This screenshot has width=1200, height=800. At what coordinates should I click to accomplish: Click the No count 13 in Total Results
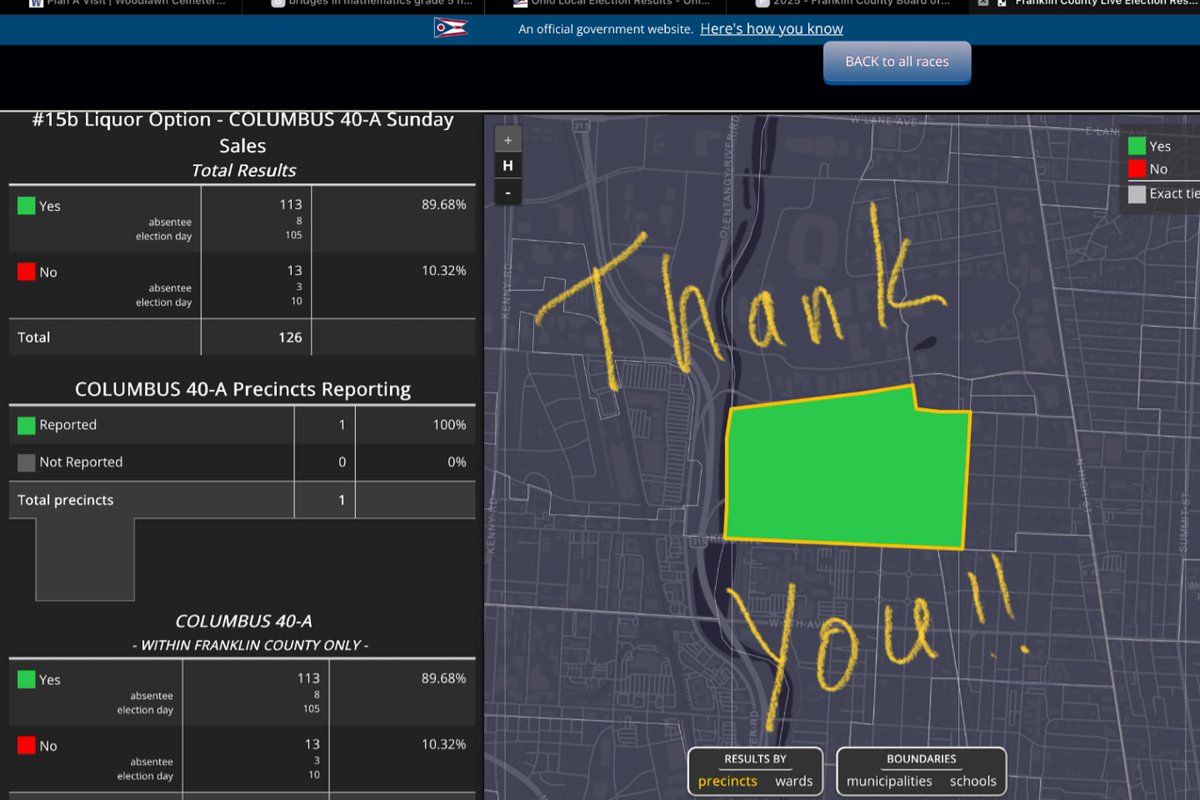pyautogui.click(x=293, y=271)
